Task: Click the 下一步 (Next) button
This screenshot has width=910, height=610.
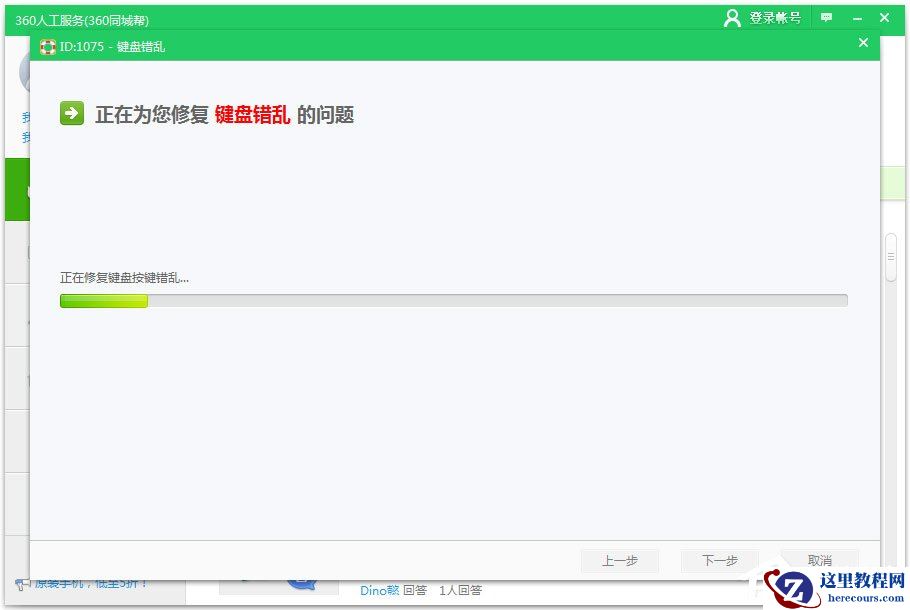Action: (719, 561)
